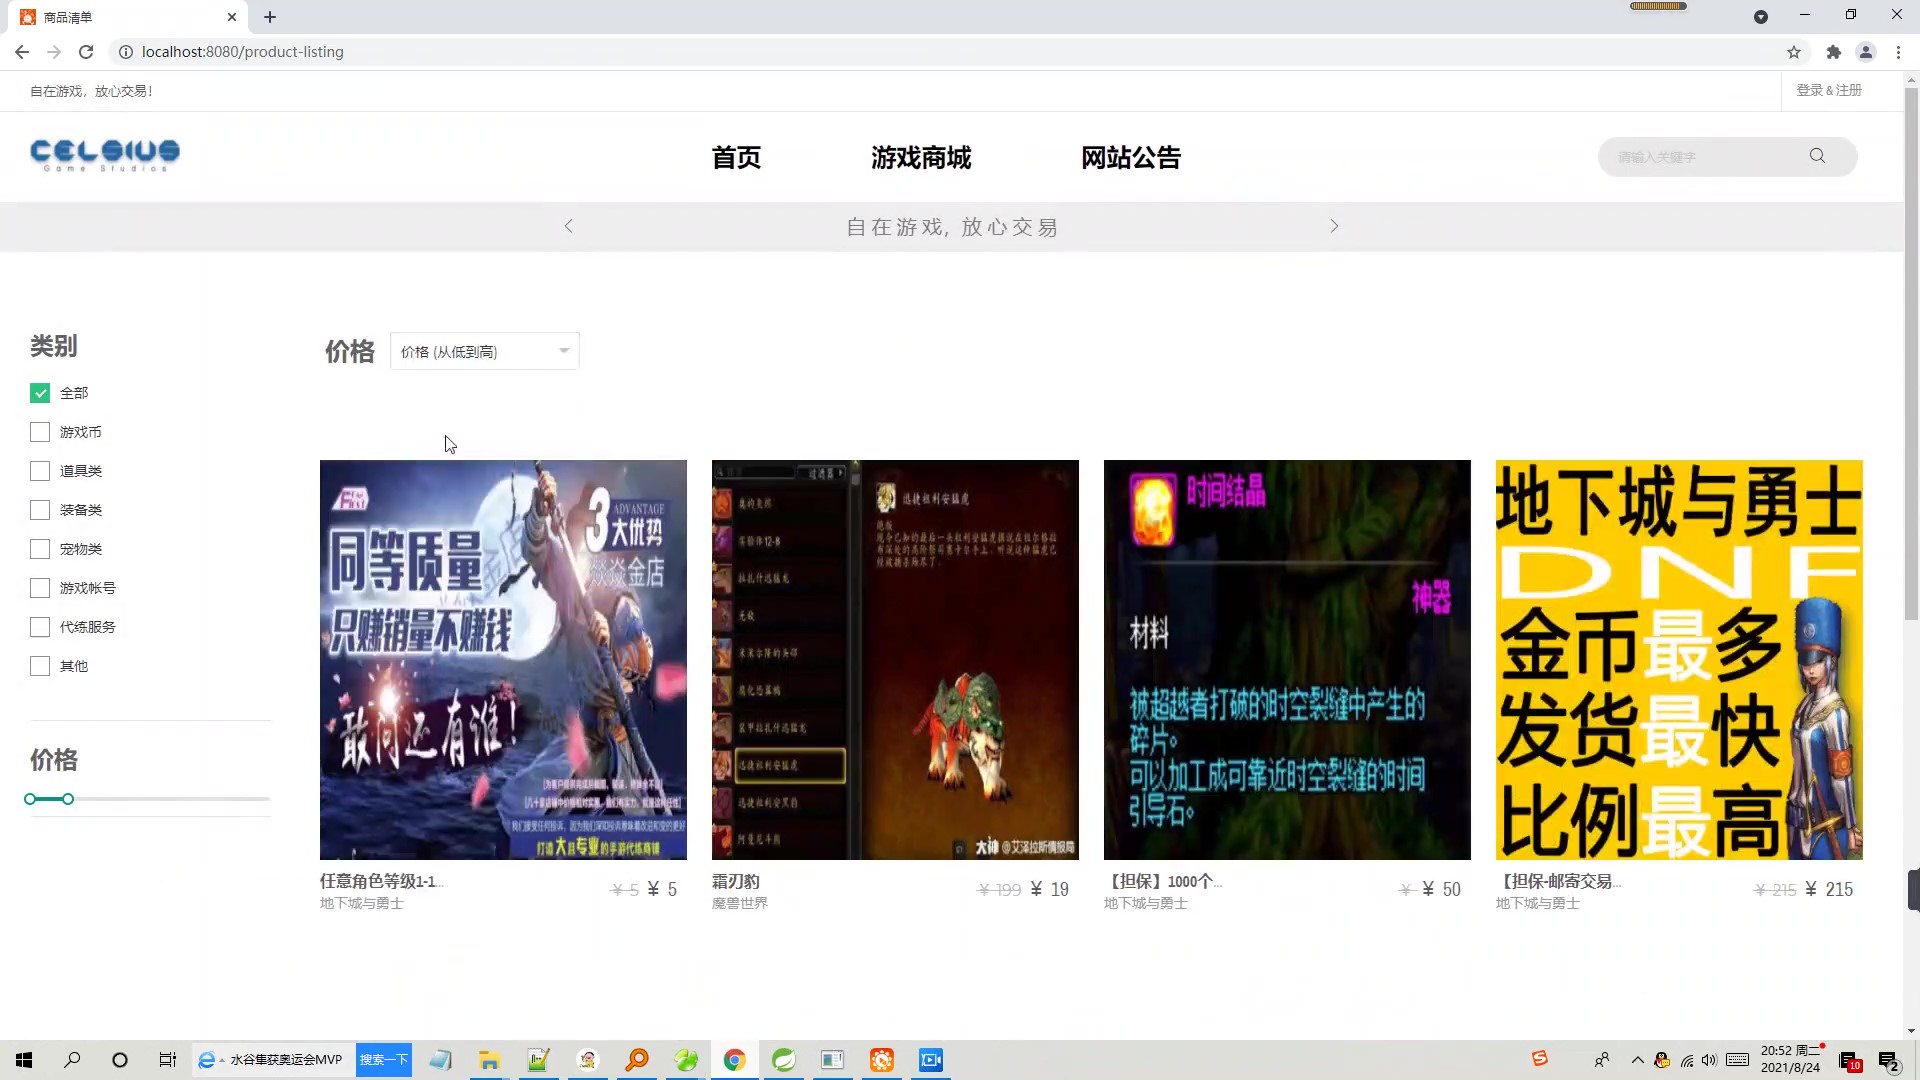Open the 价格 (从低到高) sorting dropdown

pyautogui.click(x=484, y=351)
